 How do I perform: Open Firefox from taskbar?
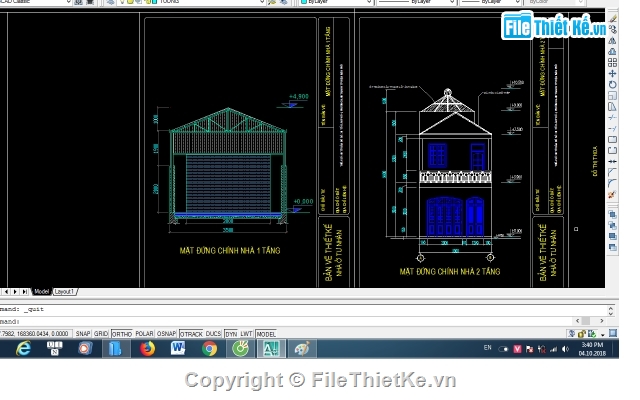(x=147, y=349)
